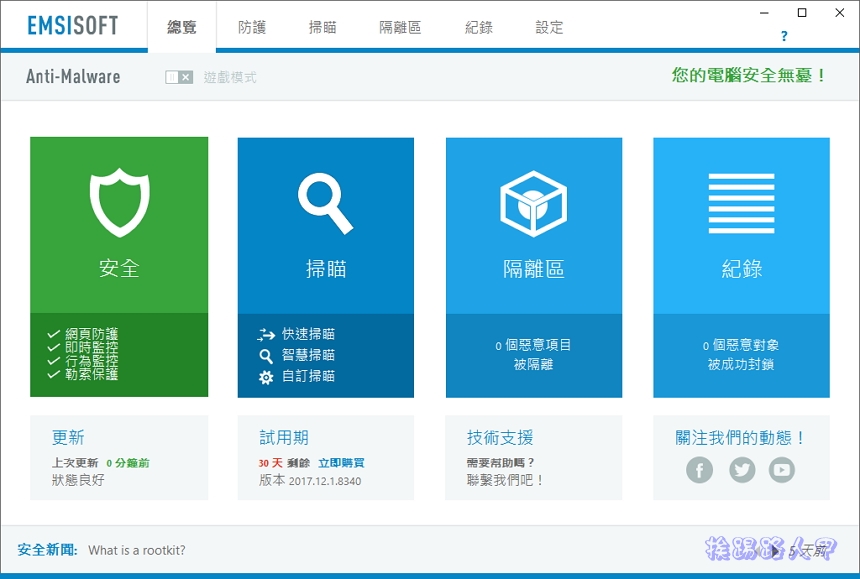Click the blue help question mark
860x579 pixels.
[784, 36]
